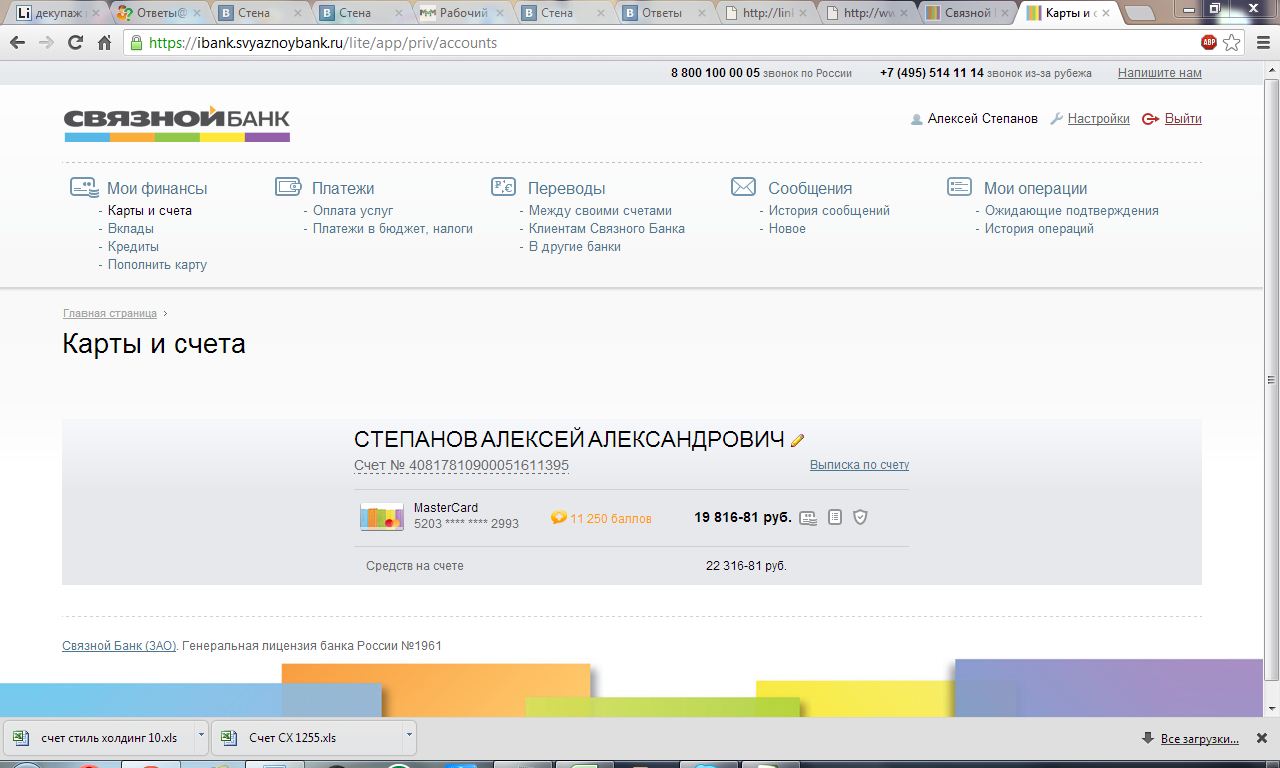Open the Кредиты menu link
1280x768 pixels.
pos(134,247)
